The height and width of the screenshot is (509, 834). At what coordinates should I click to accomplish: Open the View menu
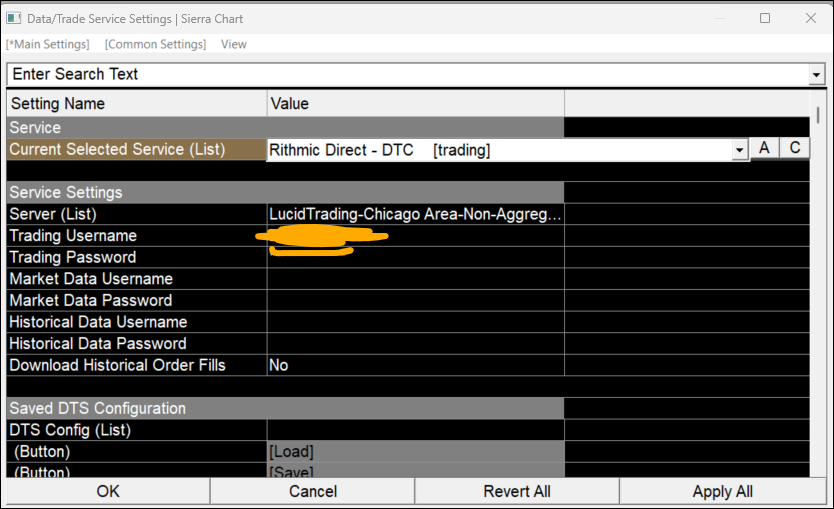(233, 44)
